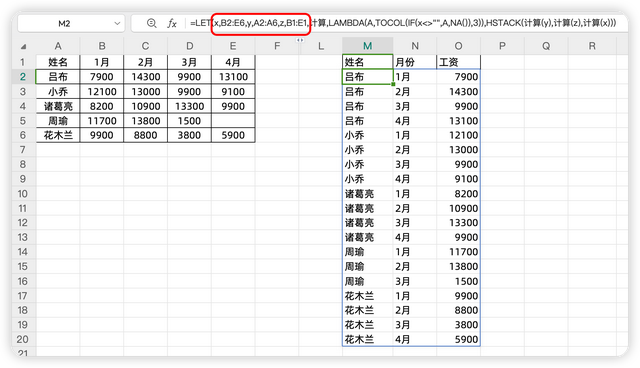Image resolution: width=640 pixels, height=368 pixels.
Task: Click the select-all corner triangle
Action: (x=23, y=46)
